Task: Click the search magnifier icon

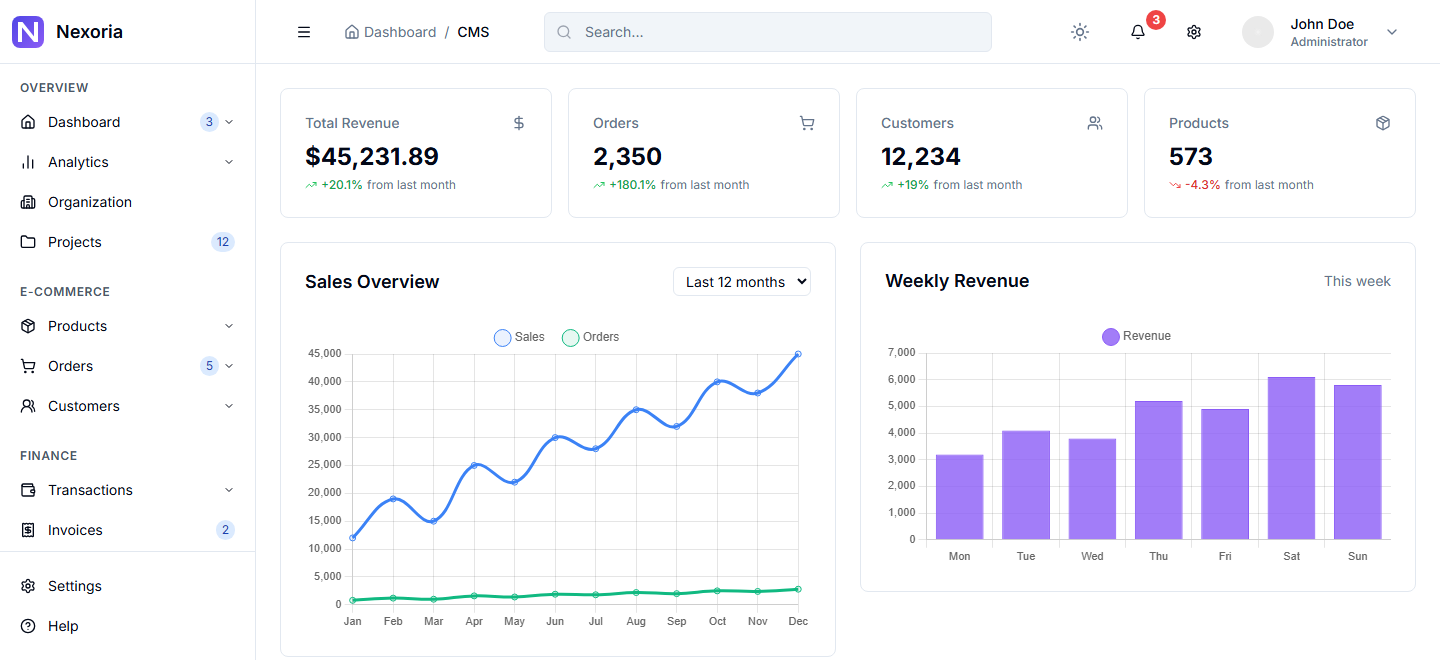Action: [x=564, y=32]
